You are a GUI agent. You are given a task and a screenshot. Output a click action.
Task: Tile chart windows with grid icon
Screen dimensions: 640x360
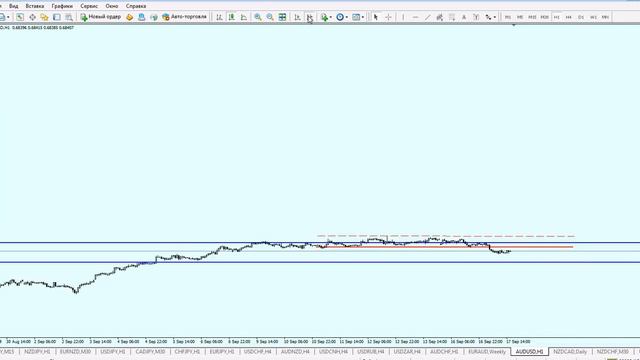(282, 17)
